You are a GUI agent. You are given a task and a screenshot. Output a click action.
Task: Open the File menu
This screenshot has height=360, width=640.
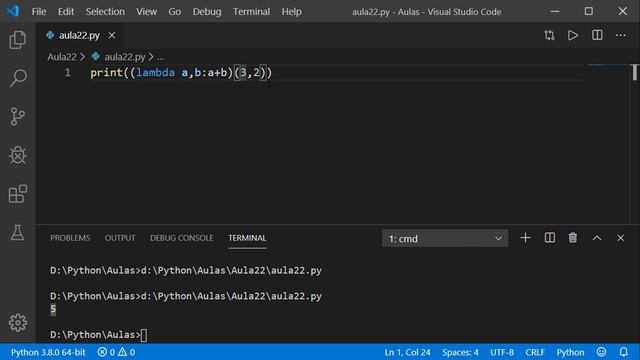[39, 11]
